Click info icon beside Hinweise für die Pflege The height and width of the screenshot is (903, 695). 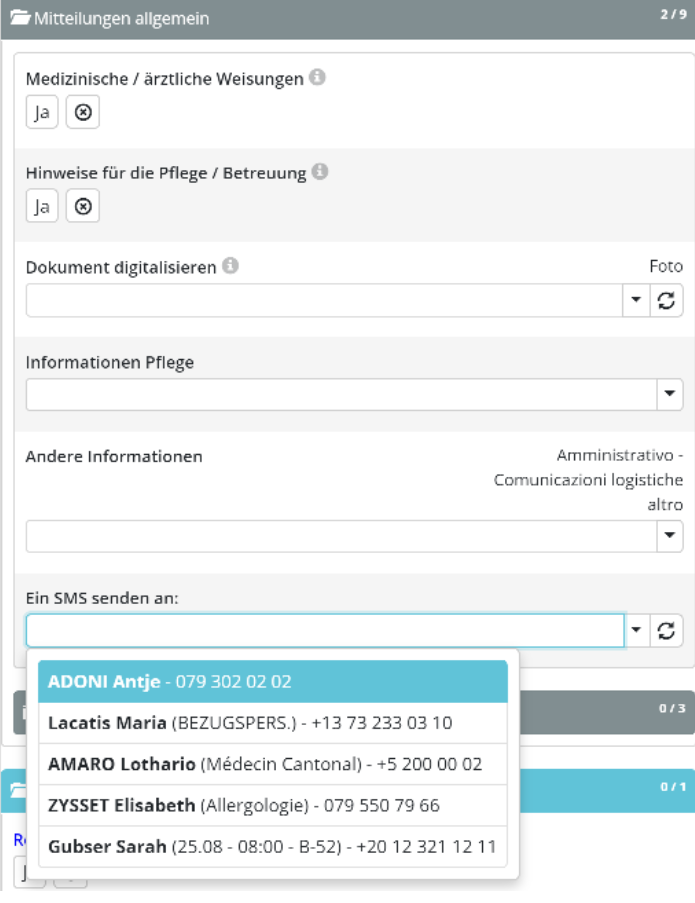320,172
